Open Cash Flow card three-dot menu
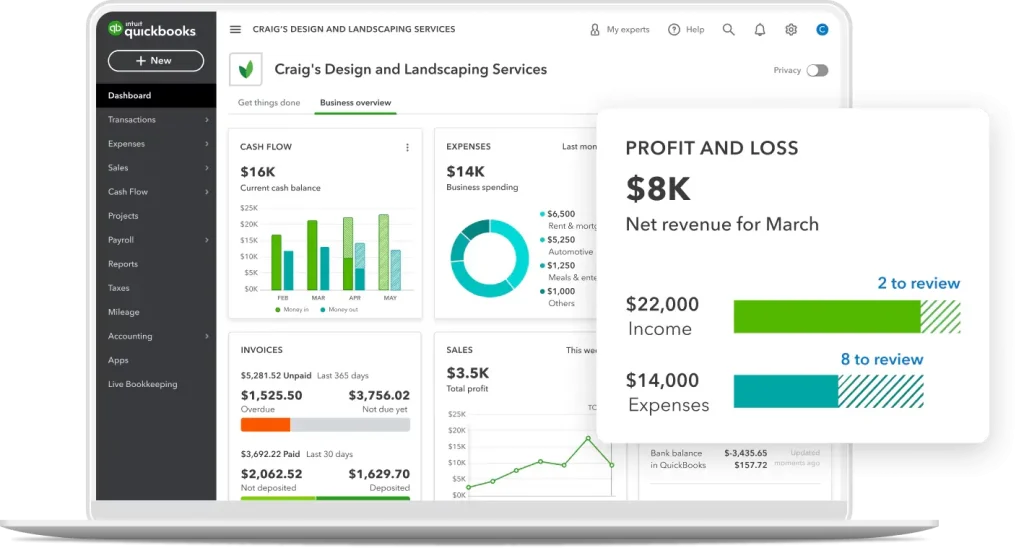The image size is (1024, 548). pos(408,148)
